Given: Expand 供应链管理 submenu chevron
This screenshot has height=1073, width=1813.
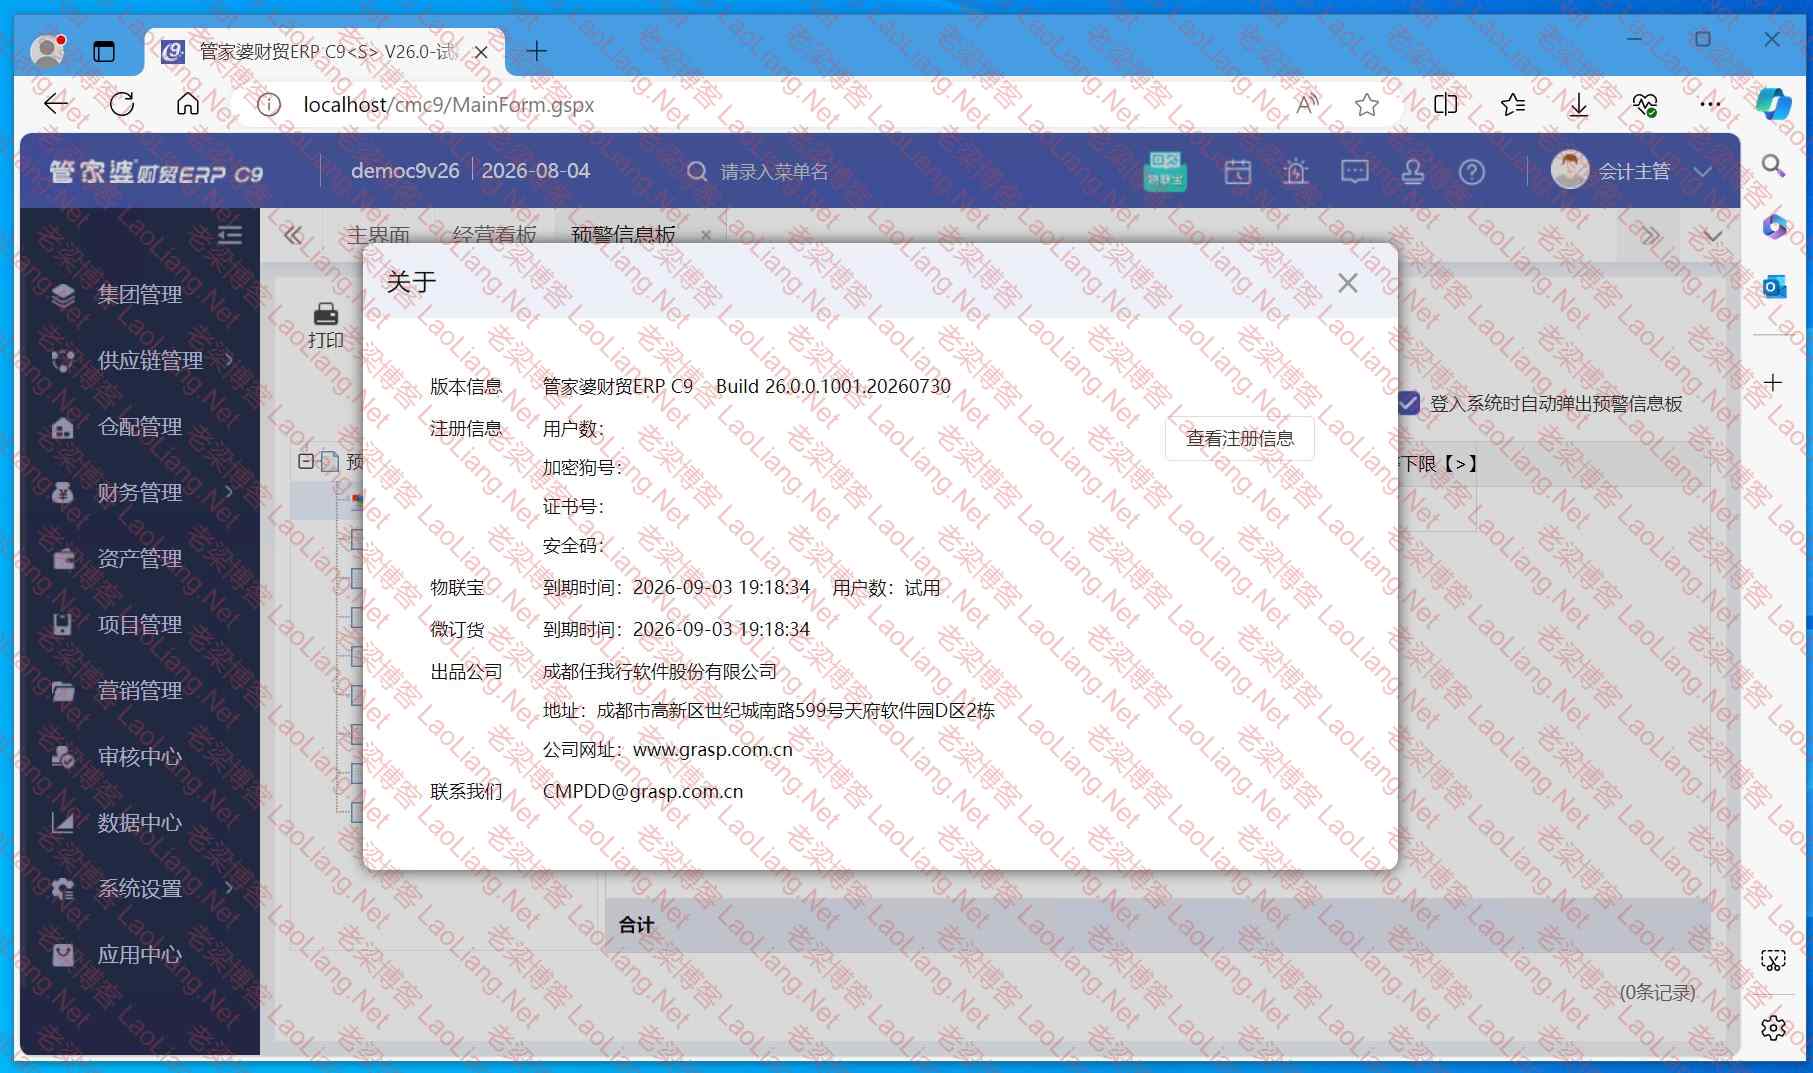Looking at the screenshot, I should point(229,359).
